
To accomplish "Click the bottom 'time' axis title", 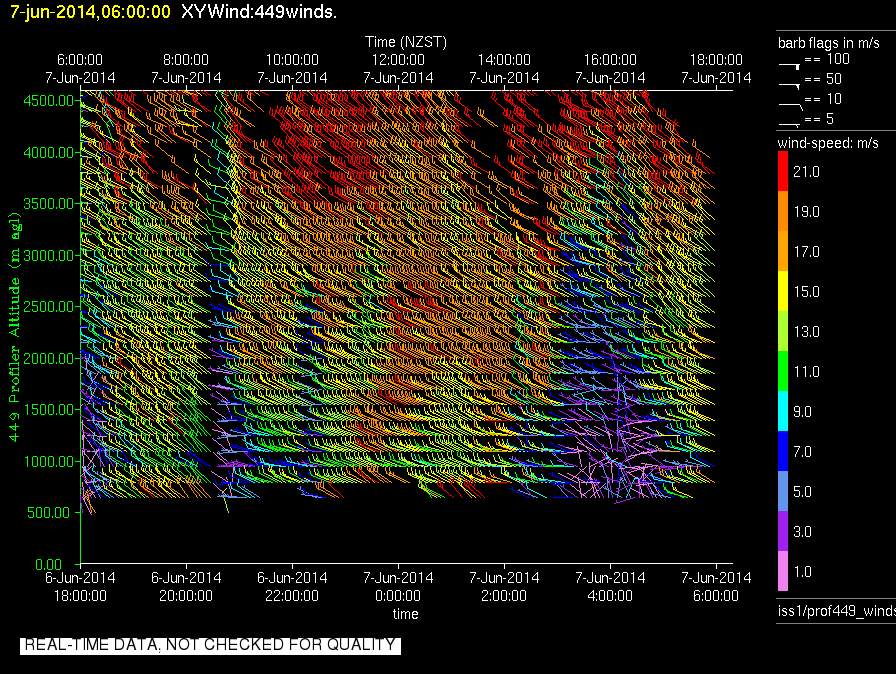I will [405, 614].
